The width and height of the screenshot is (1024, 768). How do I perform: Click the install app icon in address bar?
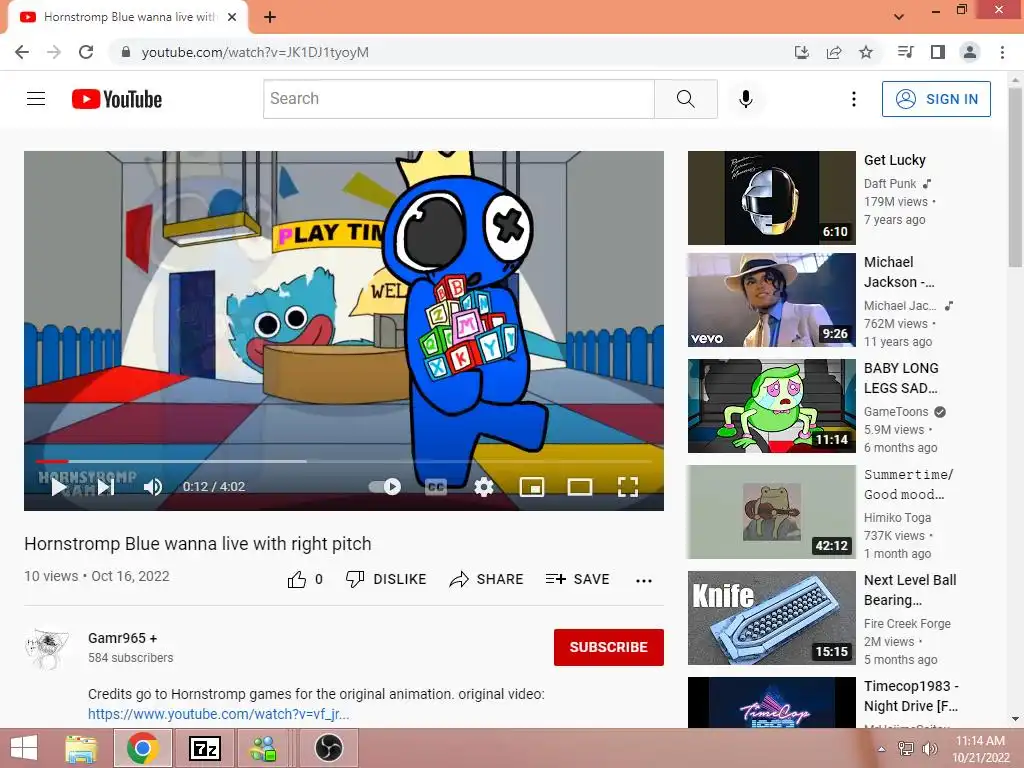click(x=802, y=52)
